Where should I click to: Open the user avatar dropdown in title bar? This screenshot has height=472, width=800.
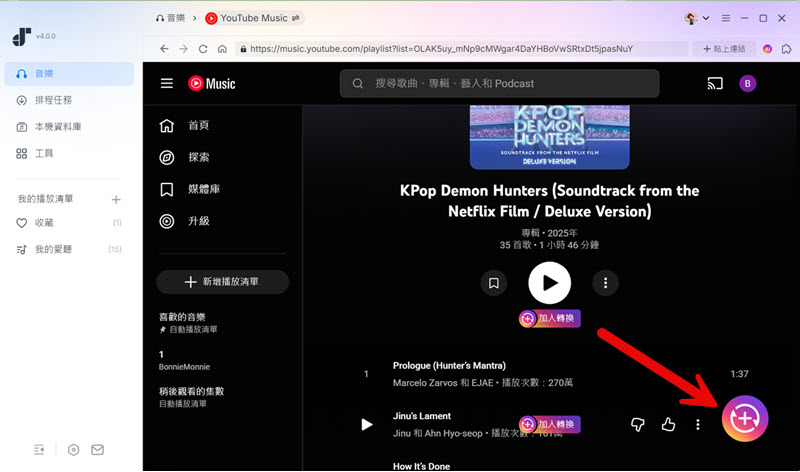pyautogui.click(x=697, y=18)
